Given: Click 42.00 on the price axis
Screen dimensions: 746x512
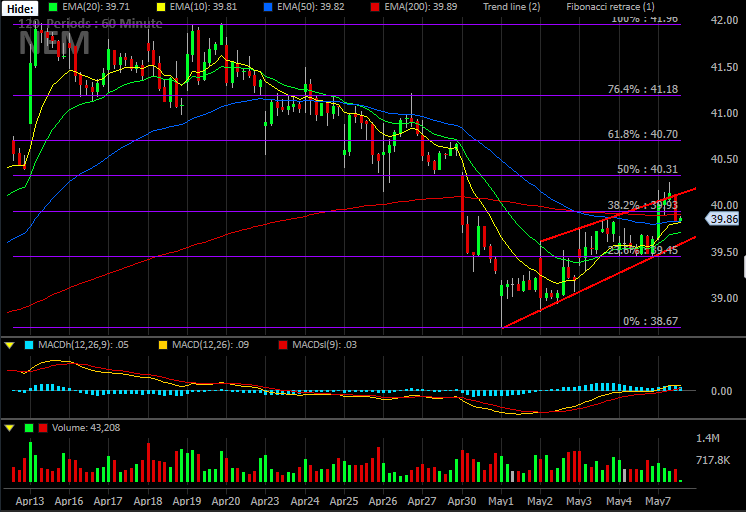Looking at the screenshot, I should click(x=724, y=20).
